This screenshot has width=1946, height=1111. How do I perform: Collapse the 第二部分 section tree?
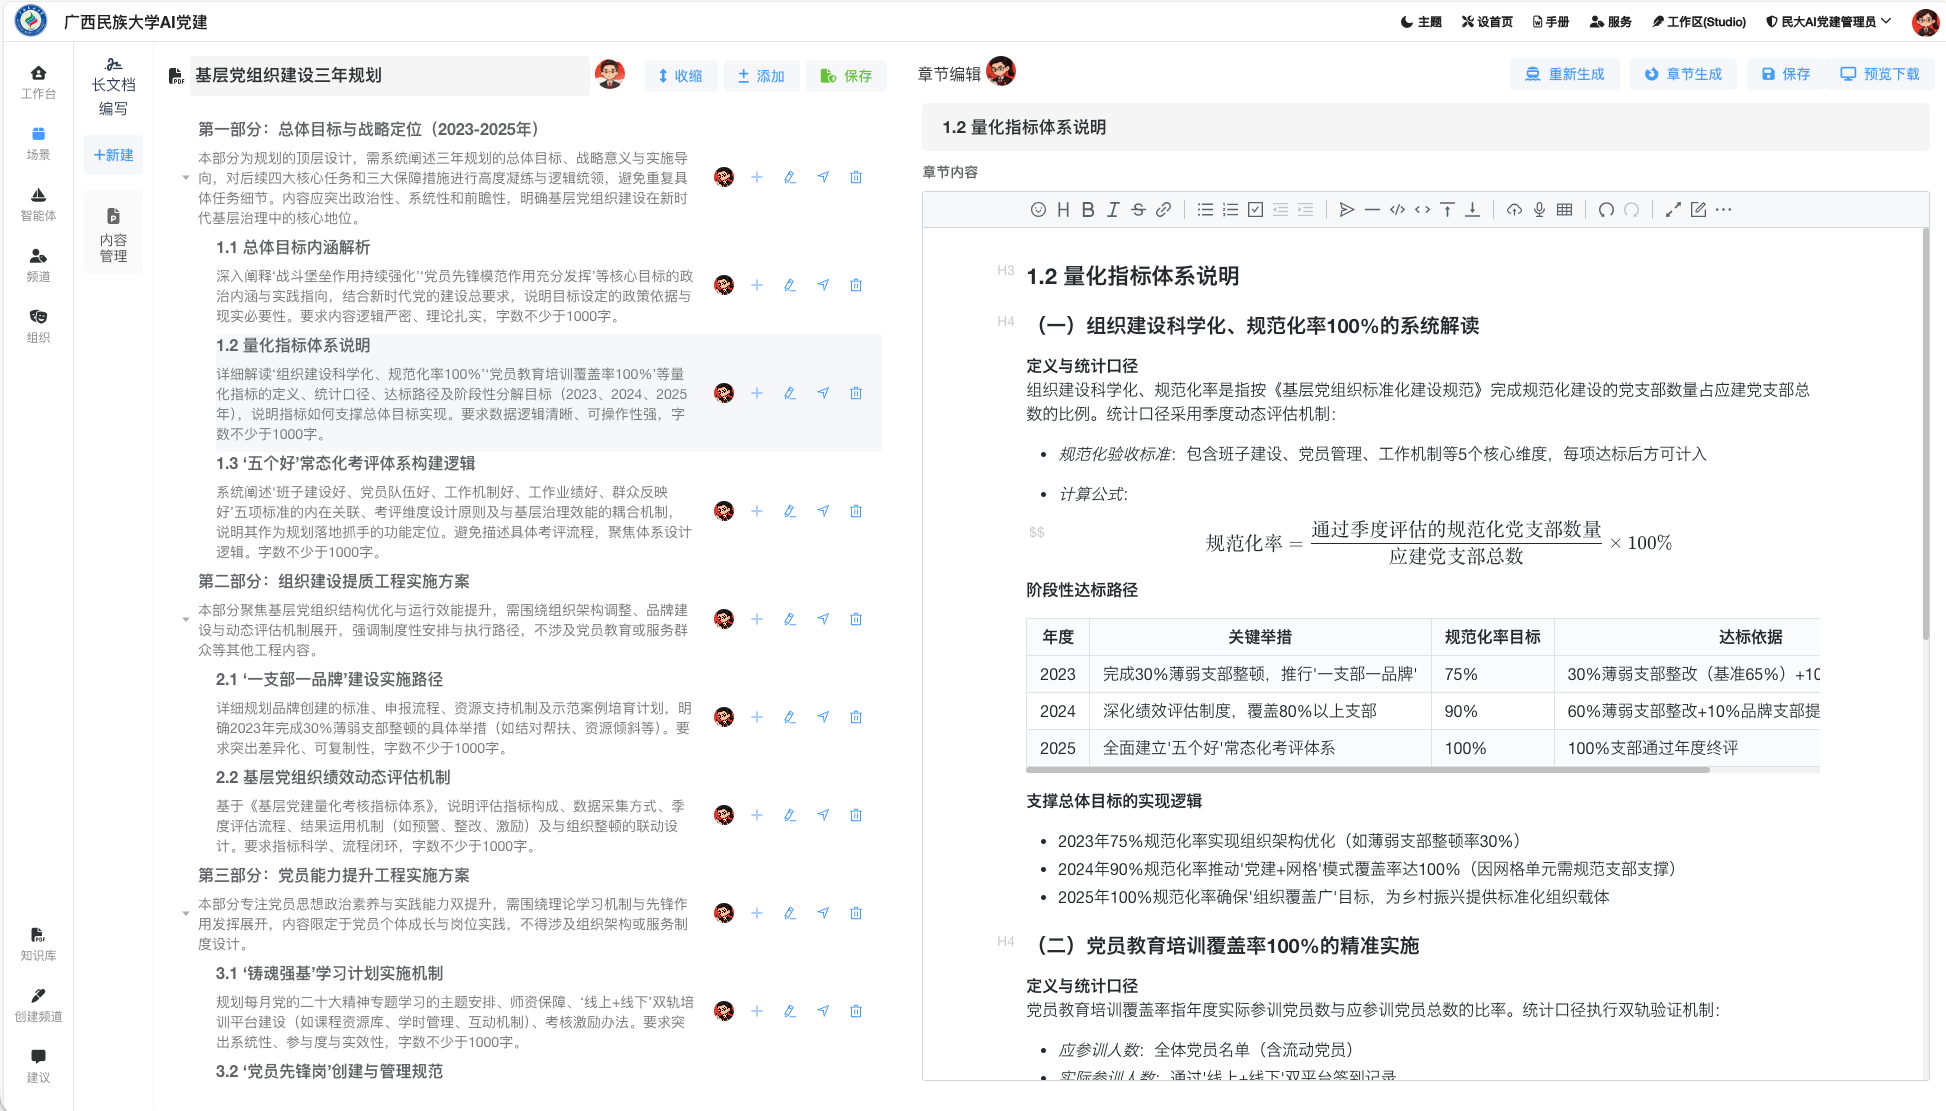tap(186, 620)
